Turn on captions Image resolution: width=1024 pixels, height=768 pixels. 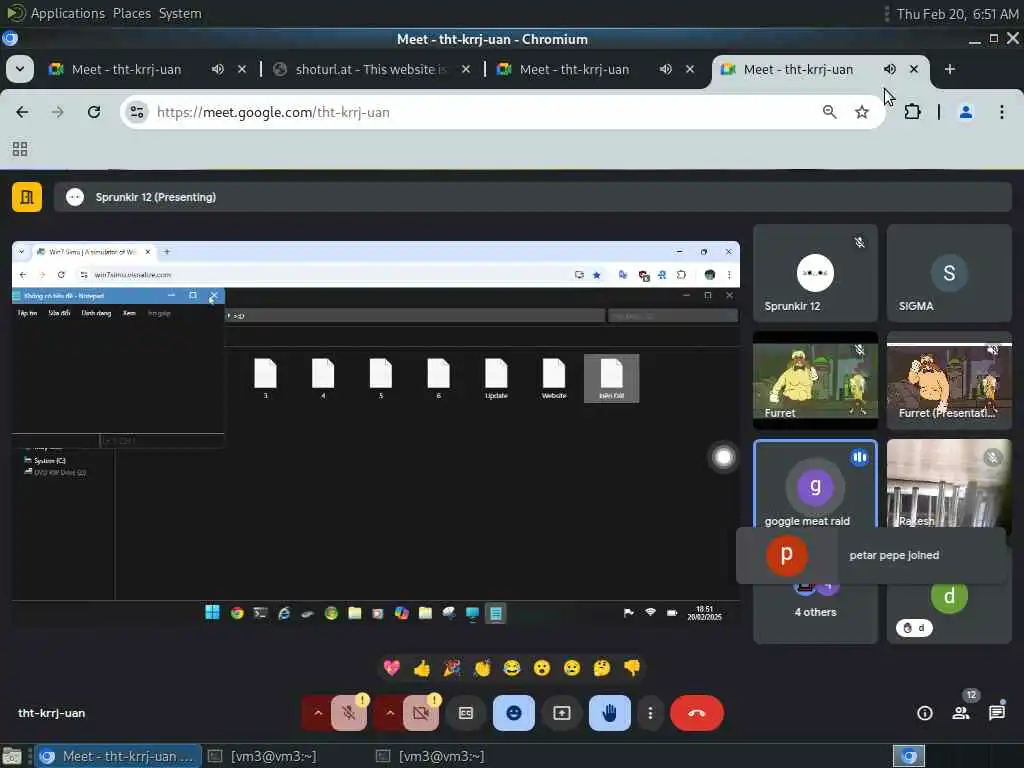(x=466, y=713)
